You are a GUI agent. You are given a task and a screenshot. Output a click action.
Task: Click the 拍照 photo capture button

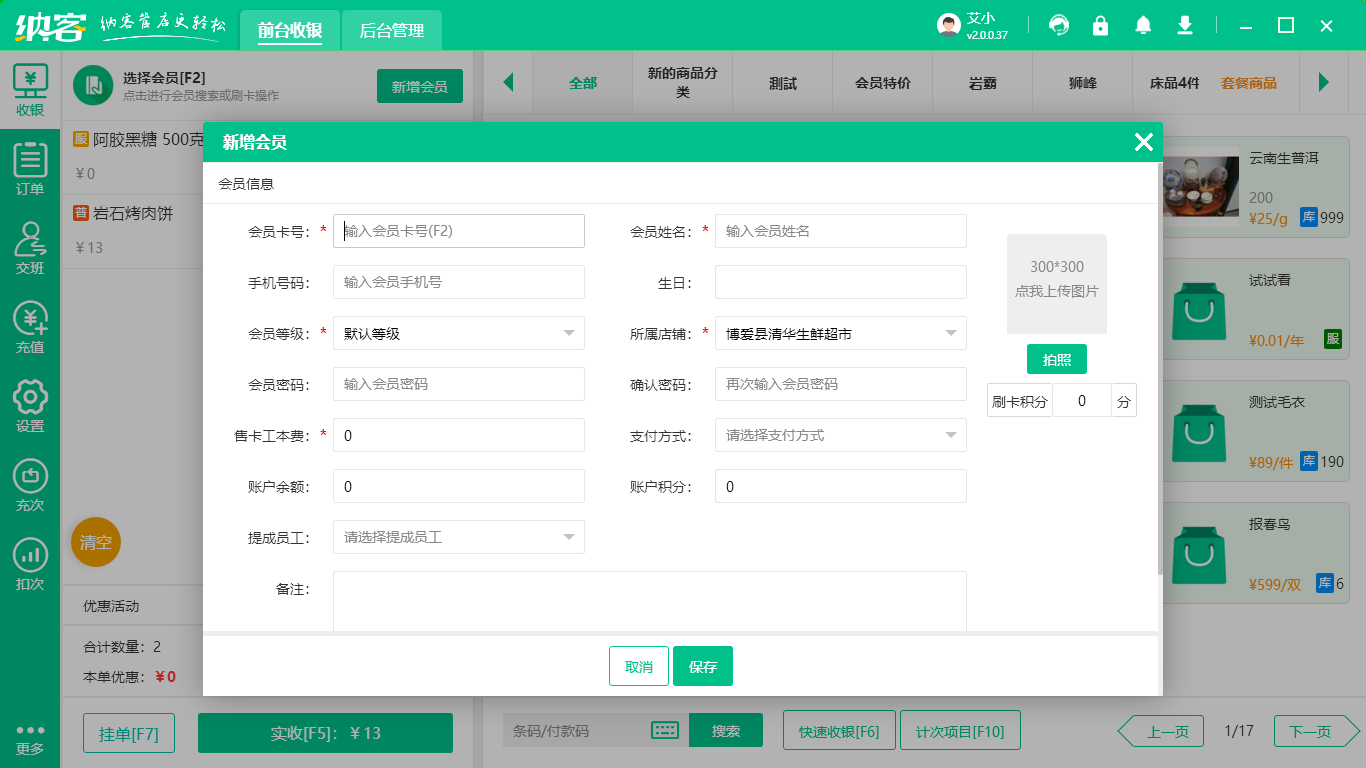[x=1057, y=358]
